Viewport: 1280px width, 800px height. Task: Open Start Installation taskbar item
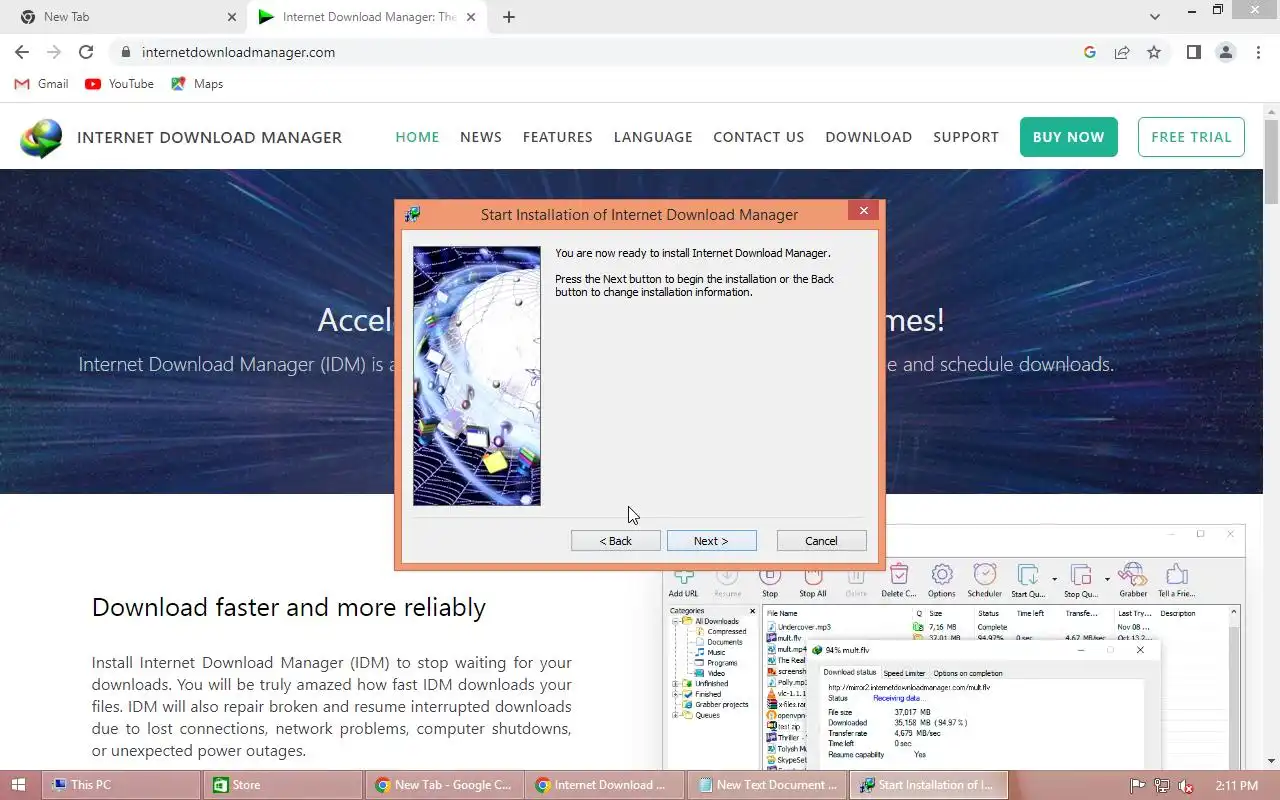pyautogui.click(x=929, y=785)
